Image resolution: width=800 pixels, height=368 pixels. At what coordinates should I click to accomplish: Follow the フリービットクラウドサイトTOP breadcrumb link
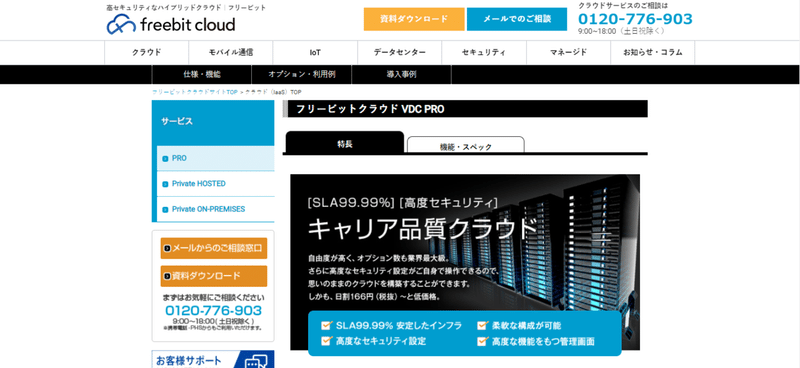click(x=195, y=92)
